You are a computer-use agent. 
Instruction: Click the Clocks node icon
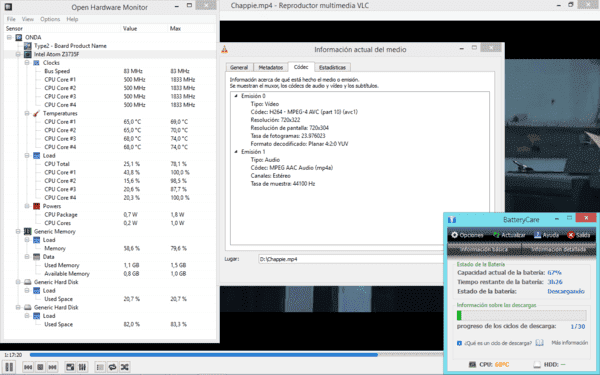(x=36, y=62)
